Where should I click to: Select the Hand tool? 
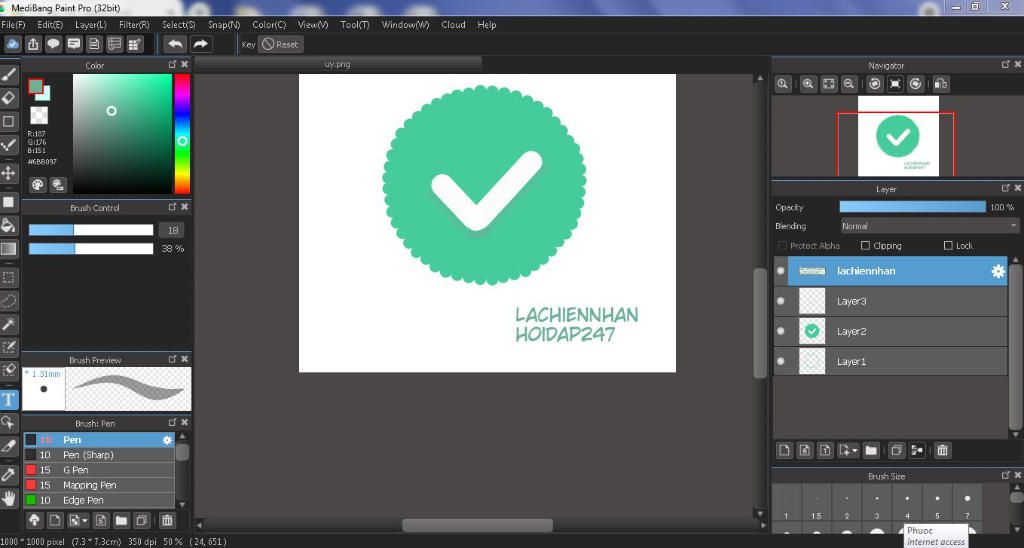[x=8, y=498]
